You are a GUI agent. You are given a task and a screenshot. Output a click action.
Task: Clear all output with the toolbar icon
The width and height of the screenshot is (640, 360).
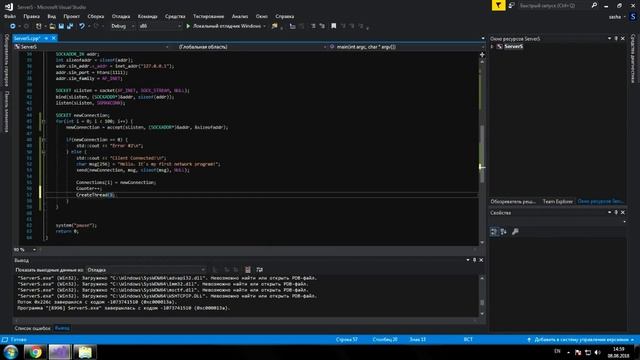247,270
